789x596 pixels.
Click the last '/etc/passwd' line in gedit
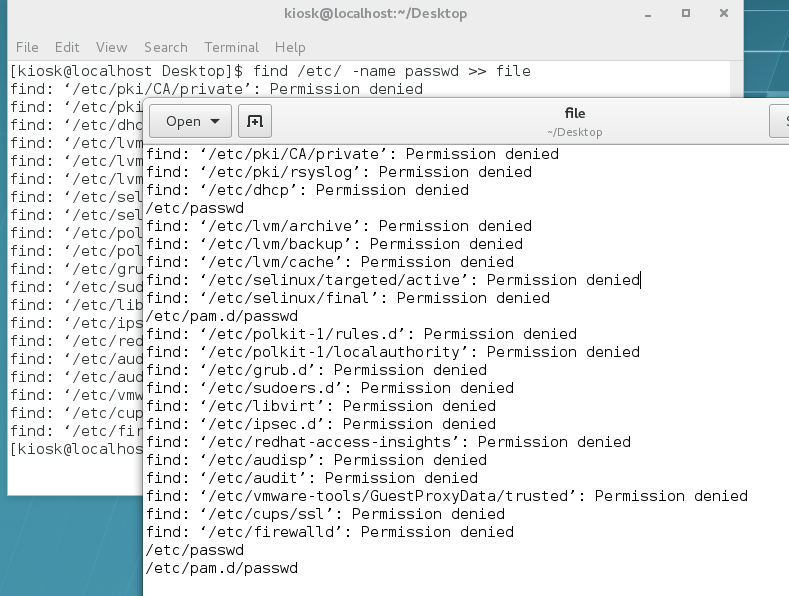[x=195, y=550]
